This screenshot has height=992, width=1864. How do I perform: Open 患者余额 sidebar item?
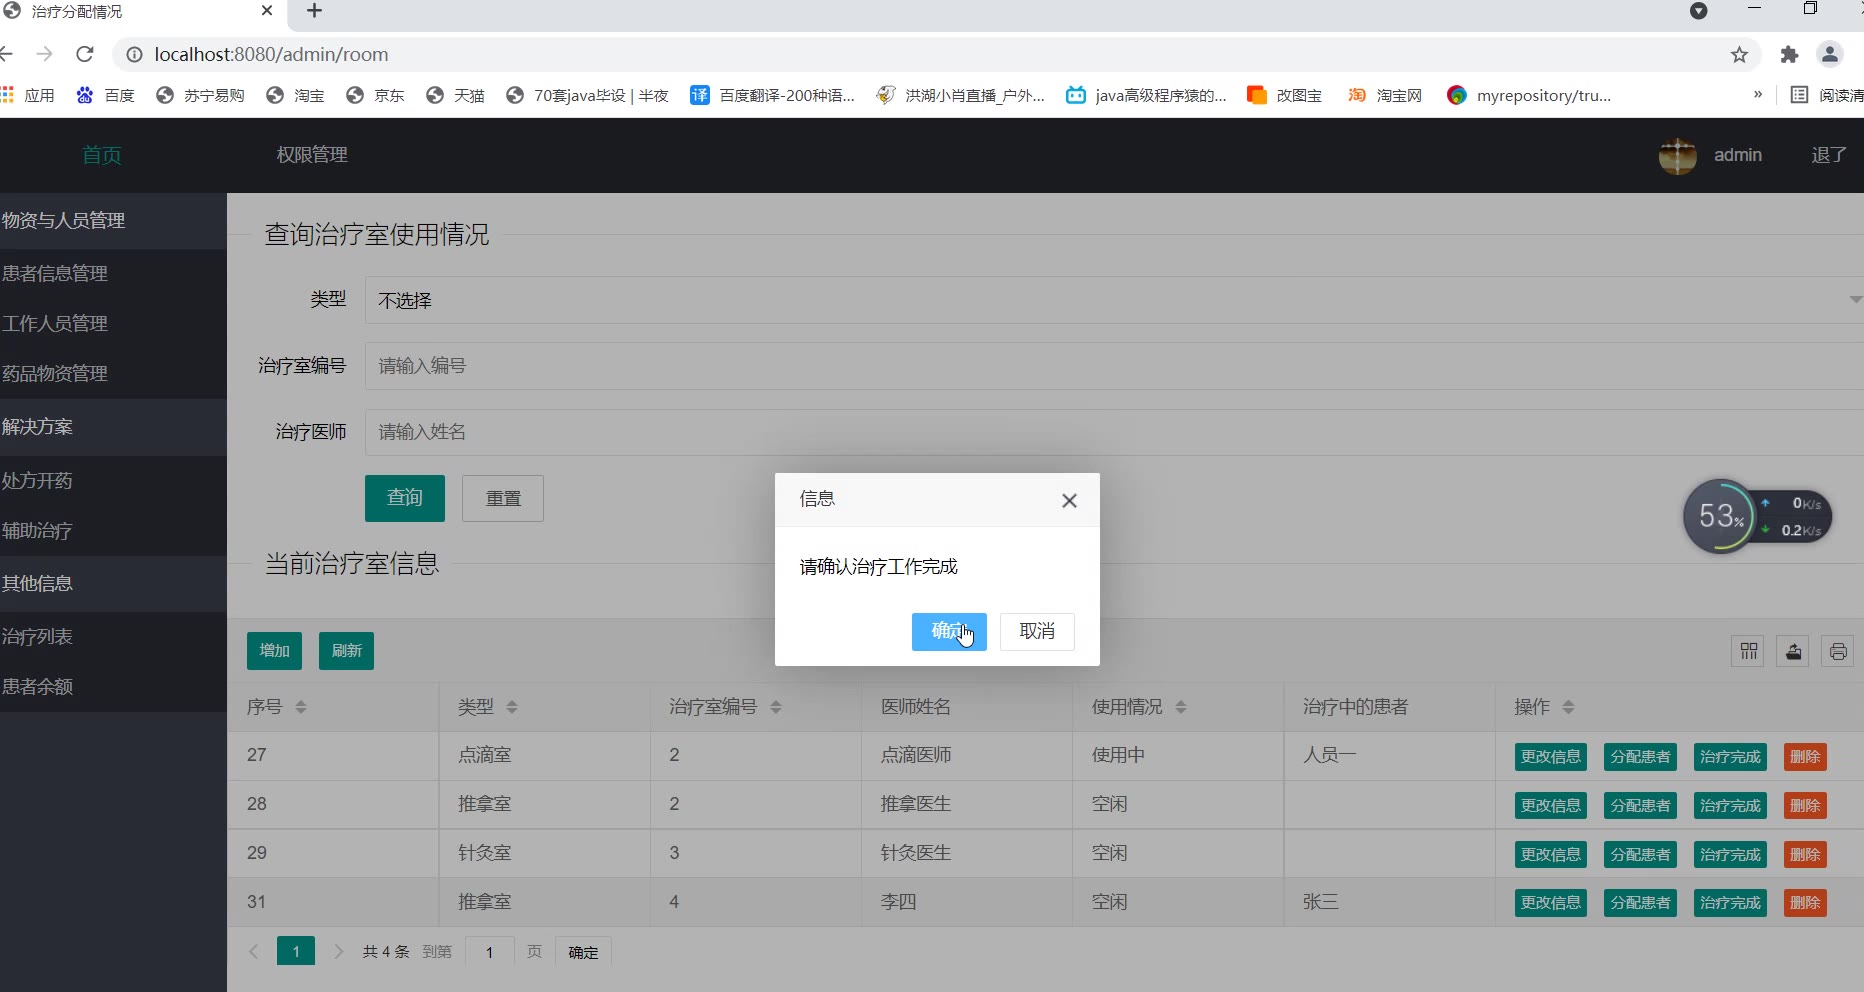pyautogui.click(x=113, y=687)
